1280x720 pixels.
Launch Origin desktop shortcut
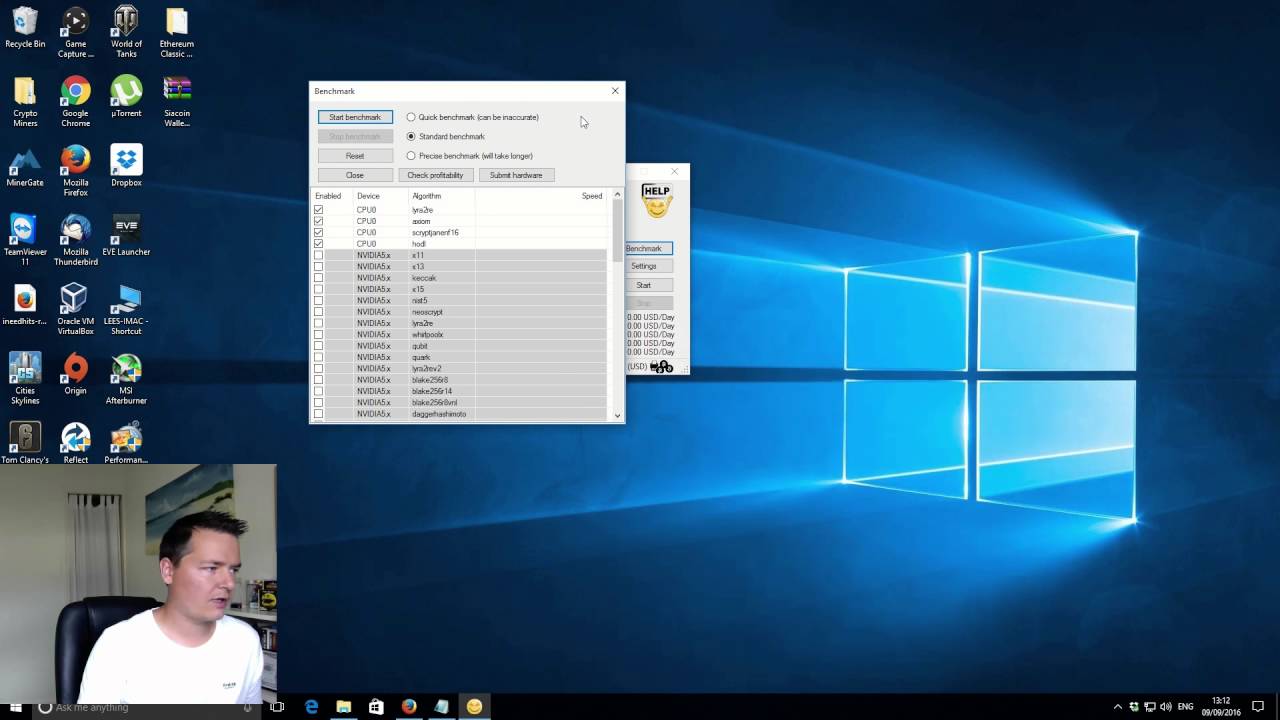click(x=75, y=374)
